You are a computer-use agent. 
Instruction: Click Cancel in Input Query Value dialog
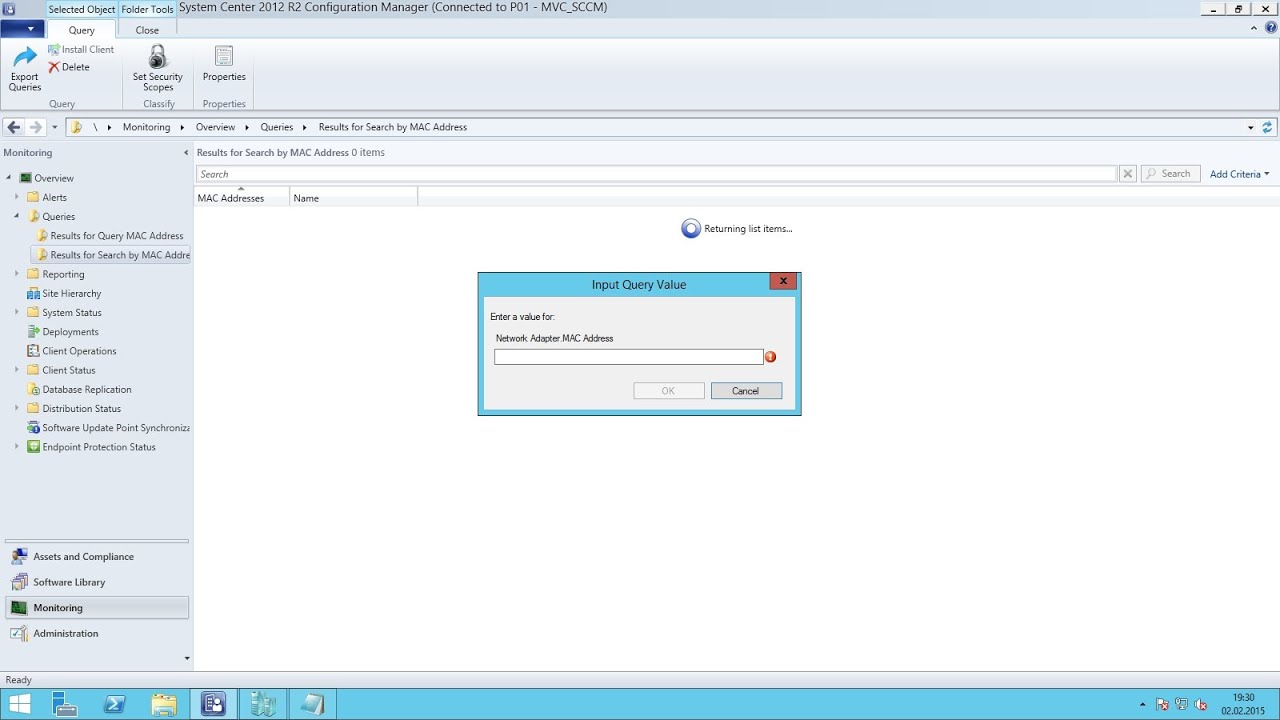[x=746, y=391]
